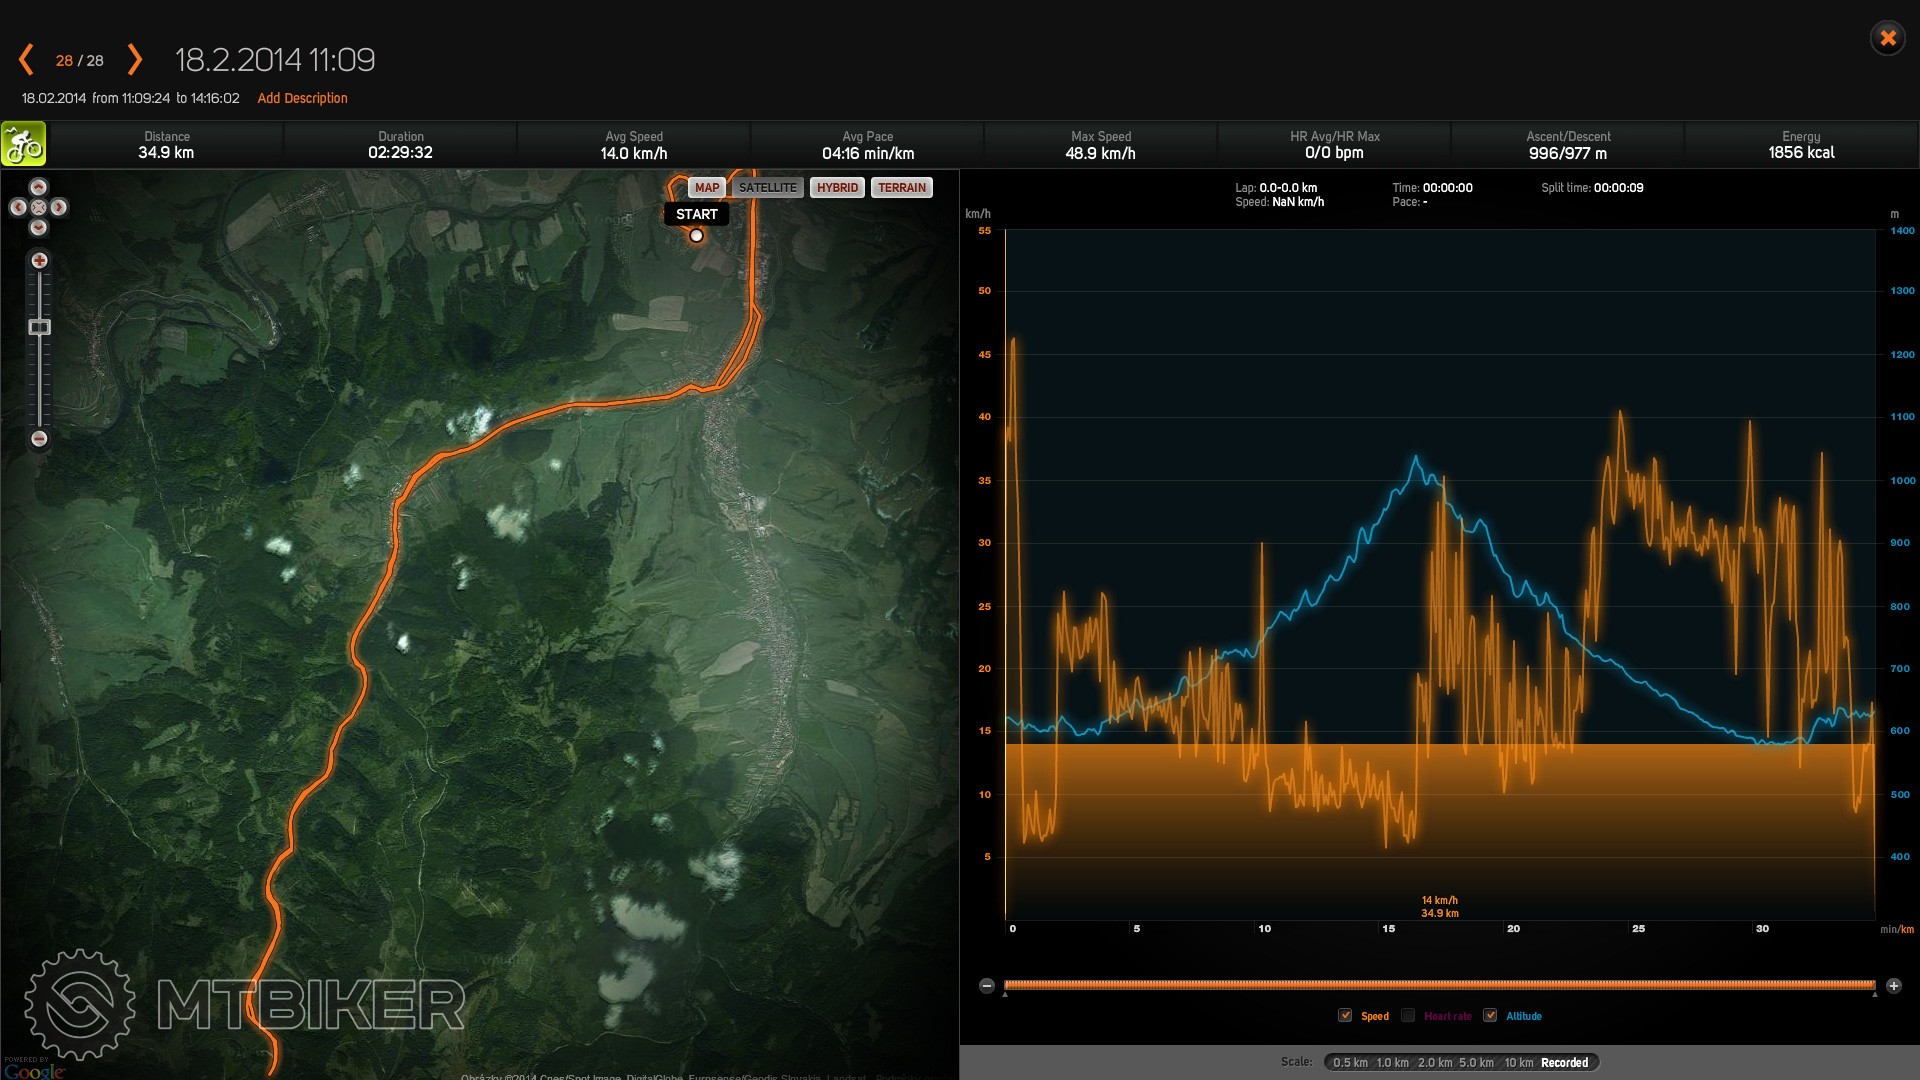1920x1080 pixels.
Task: Pan the map right
Action: click(59, 207)
